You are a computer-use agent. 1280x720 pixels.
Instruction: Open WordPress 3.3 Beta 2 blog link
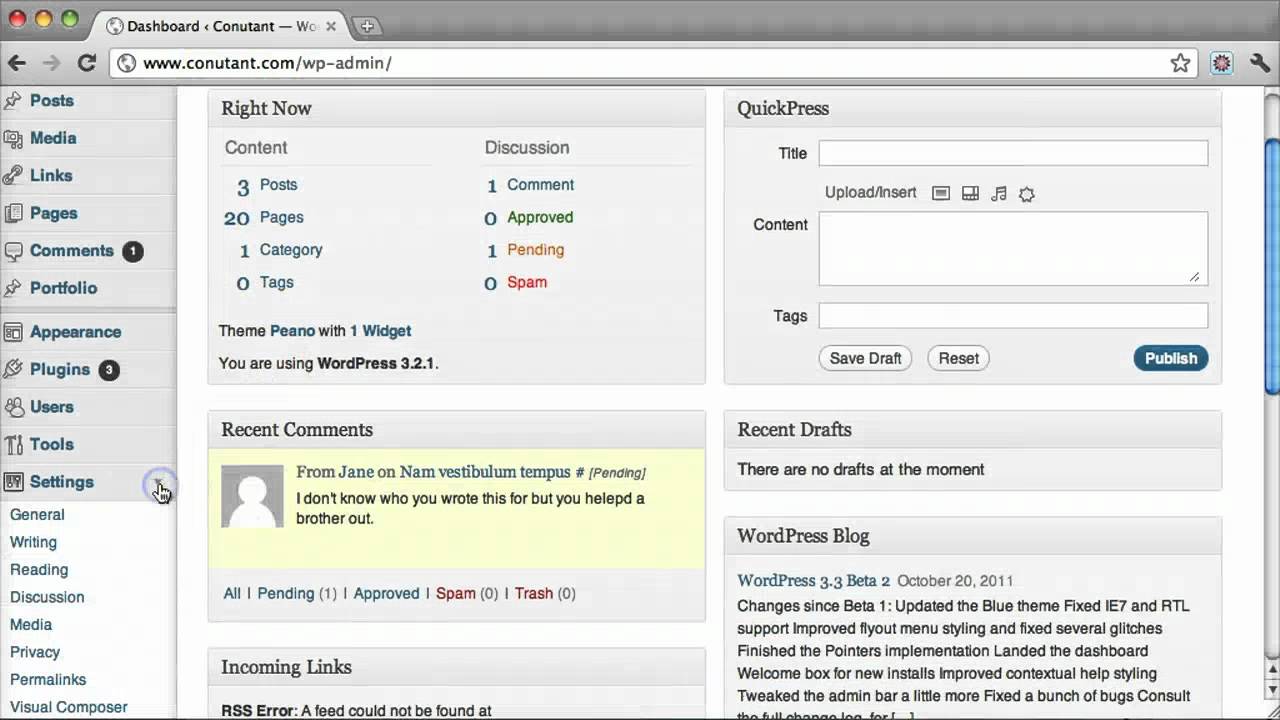click(x=813, y=580)
